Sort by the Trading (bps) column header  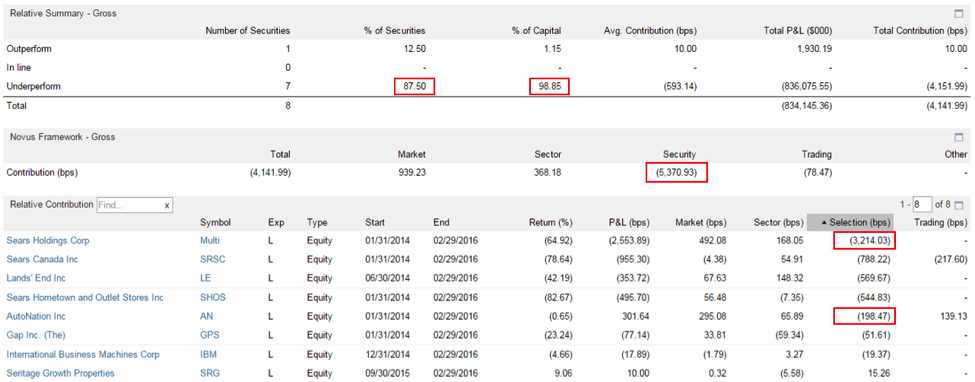click(x=940, y=222)
